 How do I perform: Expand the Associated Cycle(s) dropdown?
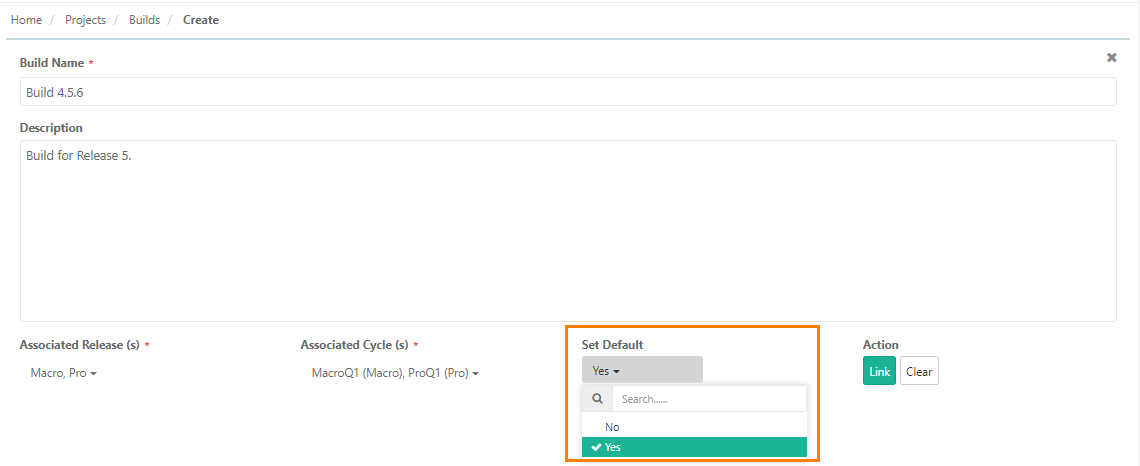(395, 373)
